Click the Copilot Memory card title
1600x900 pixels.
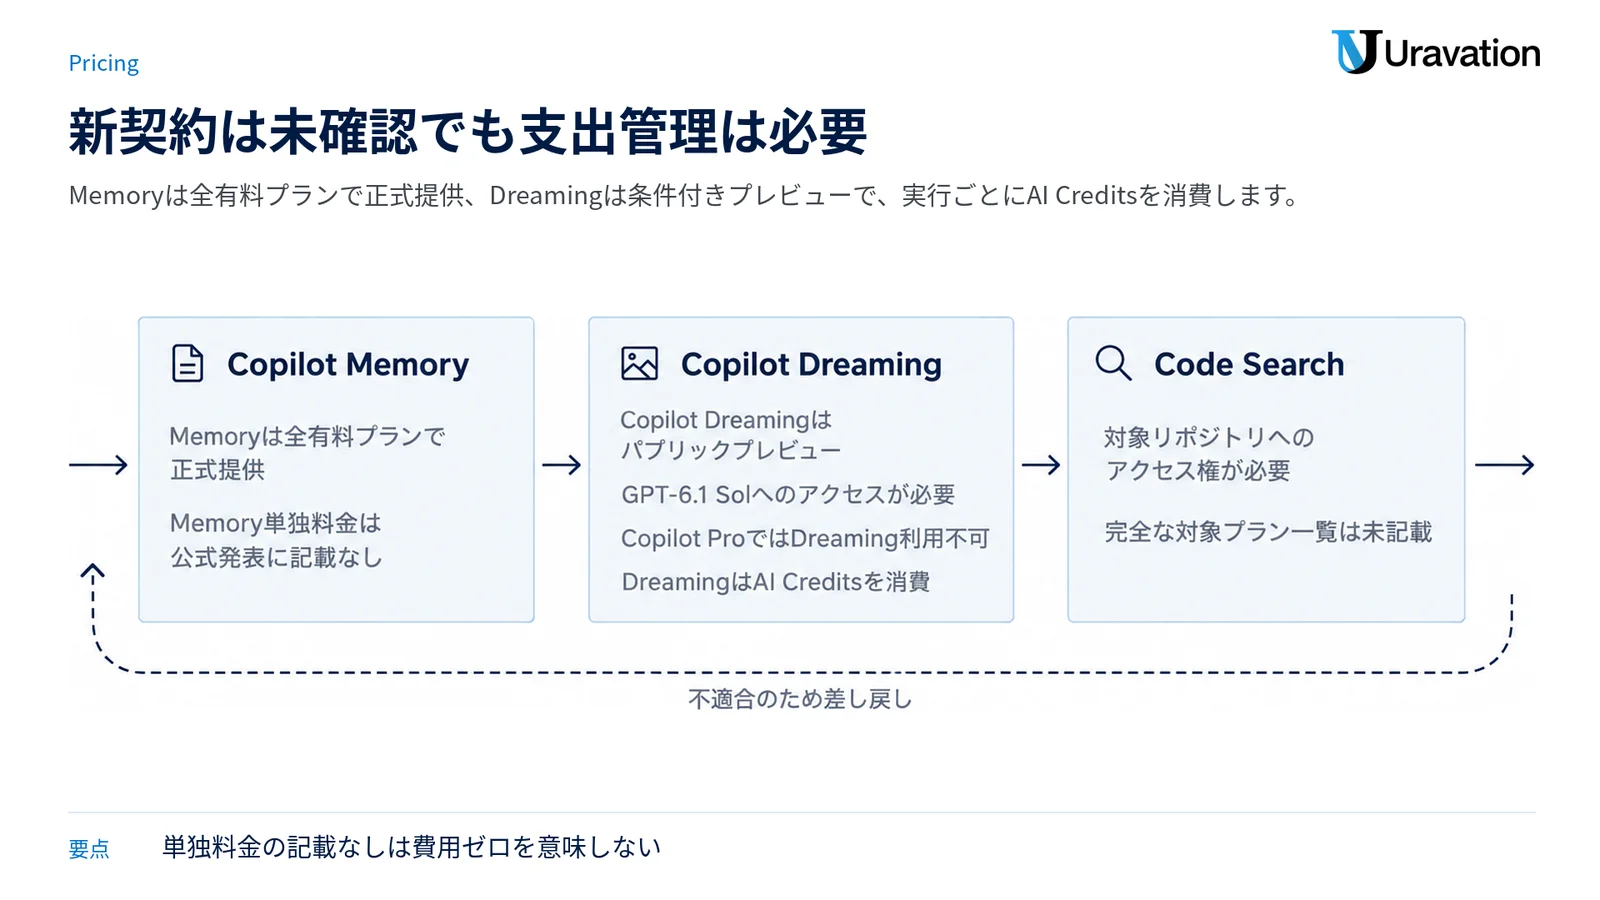point(348,365)
